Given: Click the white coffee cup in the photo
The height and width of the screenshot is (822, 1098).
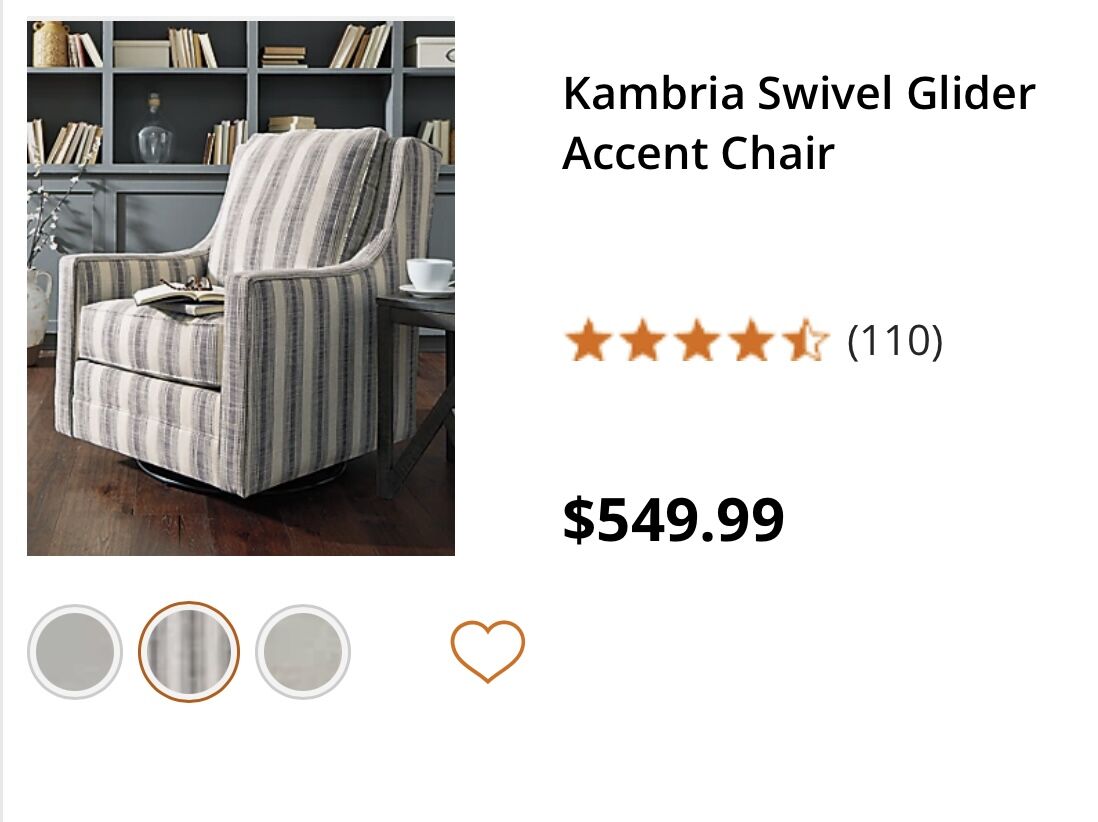Looking at the screenshot, I should [x=430, y=274].
